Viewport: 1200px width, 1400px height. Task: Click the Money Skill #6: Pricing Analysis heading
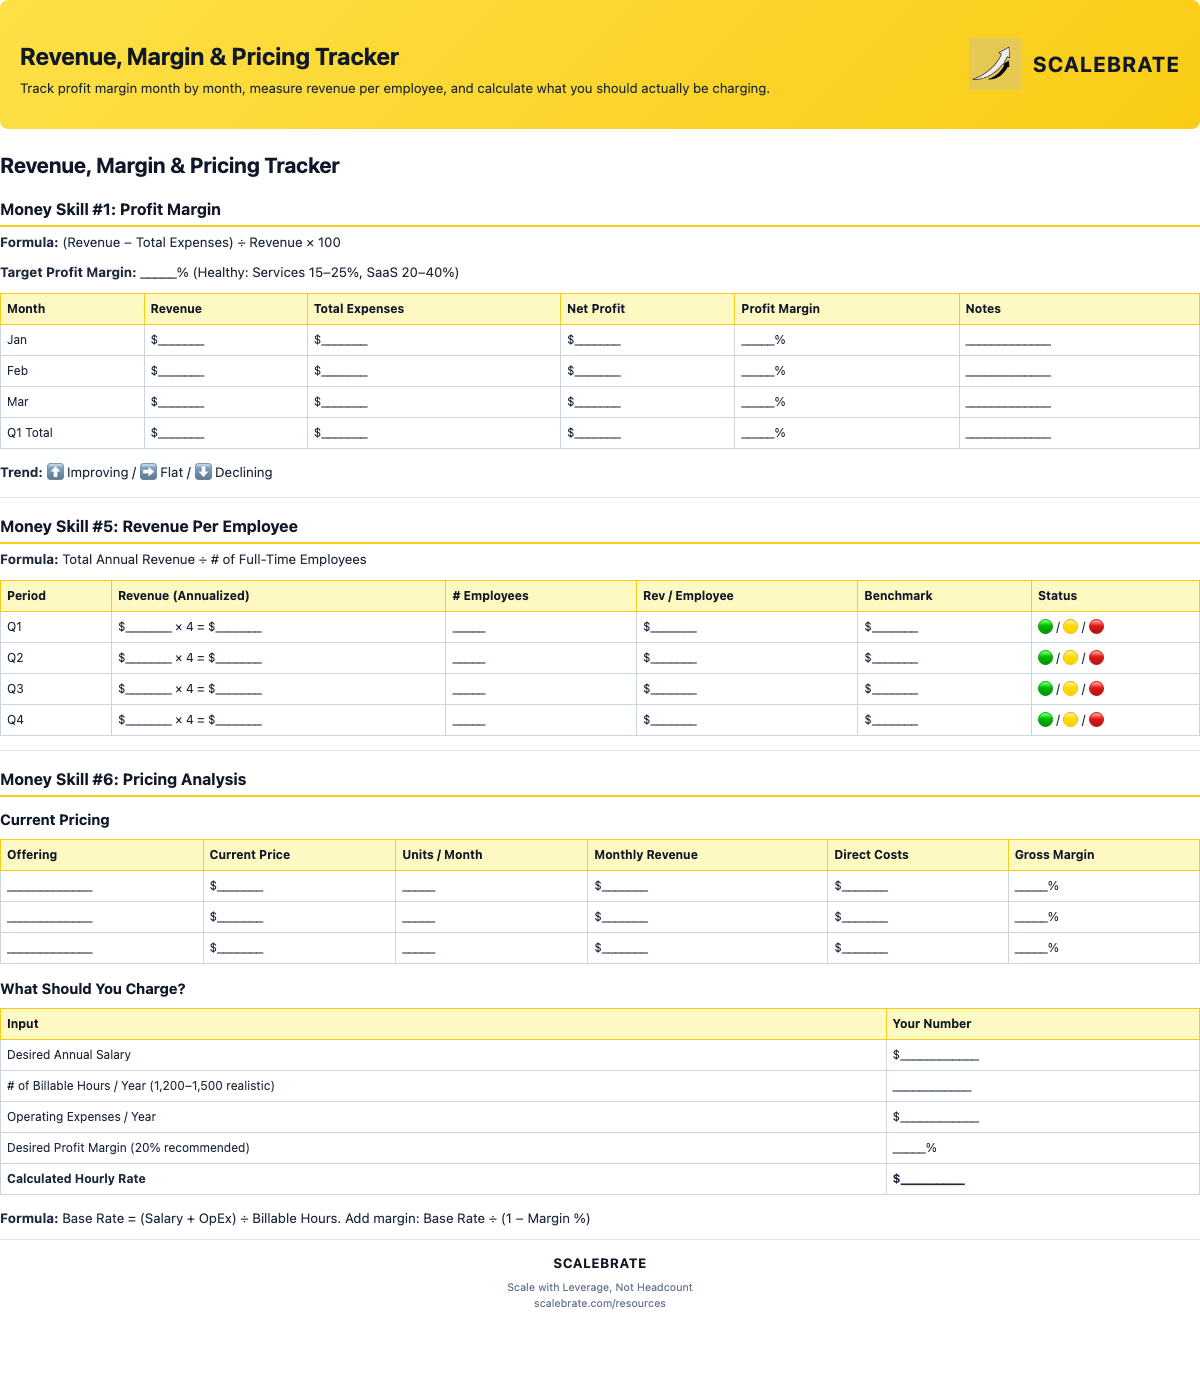pos(123,779)
